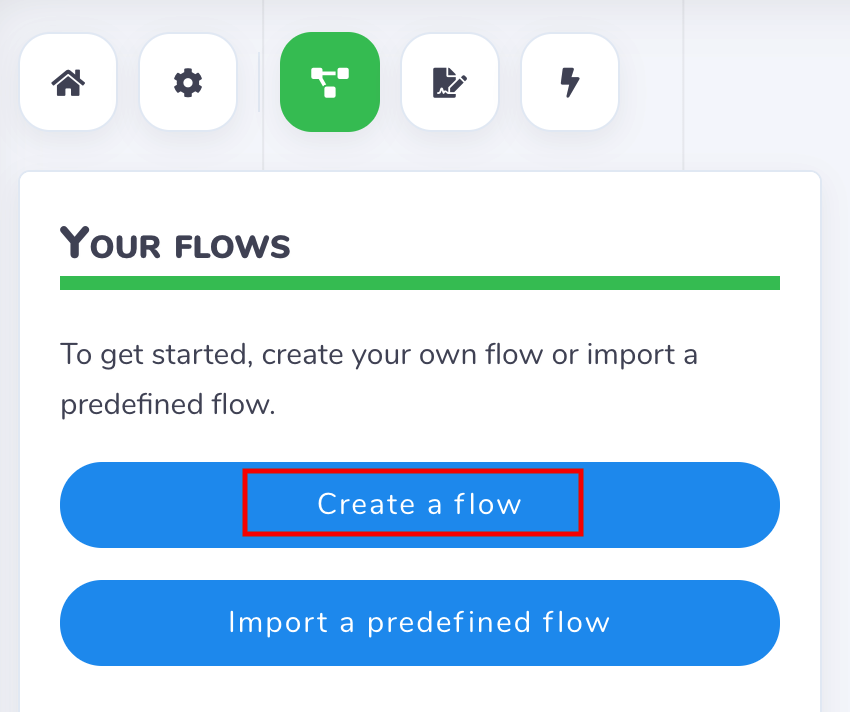This screenshot has width=850, height=712.
Task: Open the signing and editing tab
Action: [450, 82]
